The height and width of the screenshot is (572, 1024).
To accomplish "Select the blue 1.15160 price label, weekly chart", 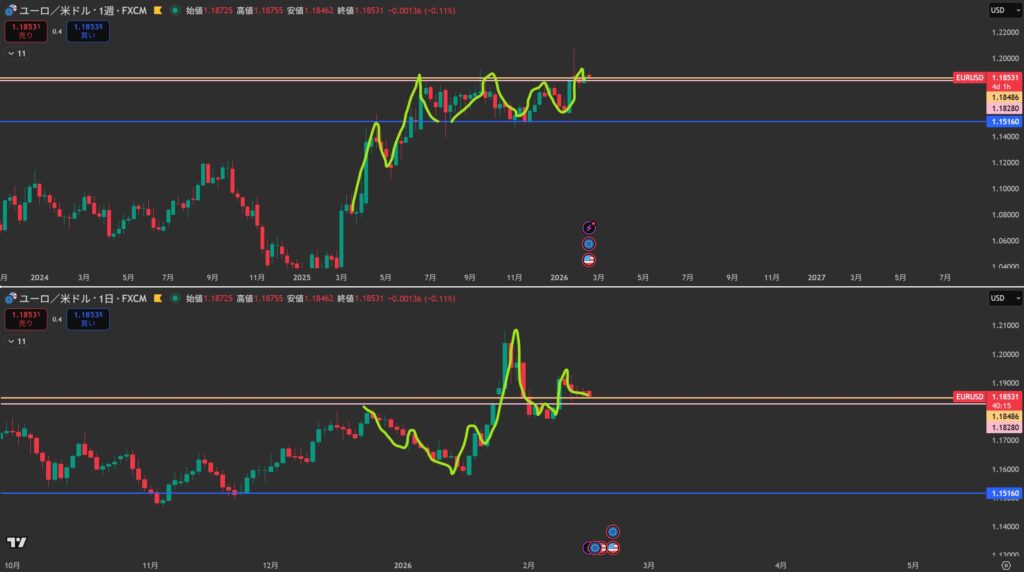I will click(x=1004, y=121).
